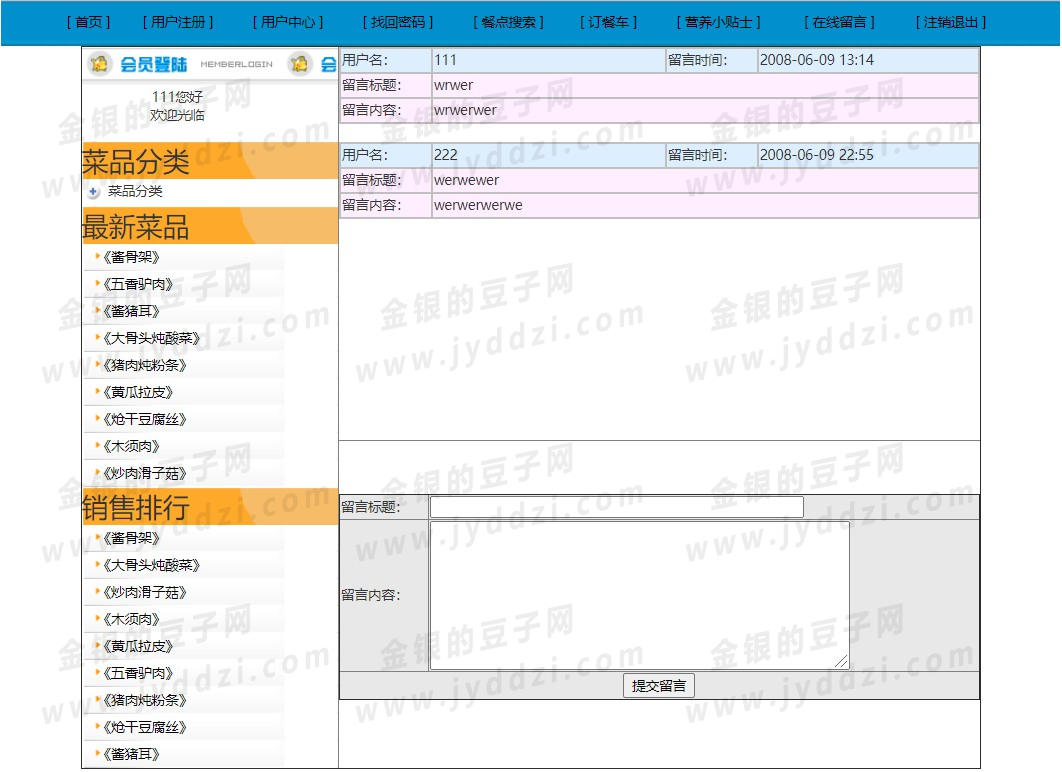Image resolution: width=1062 pixels, height=772 pixels.
Task: Focus the 留言标题 input field
Action: click(x=616, y=507)
